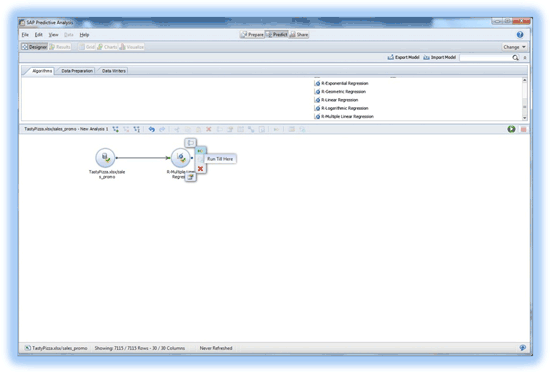Switch to the Share mode
This screenshot has width=550, height=372.
(299, 34)
